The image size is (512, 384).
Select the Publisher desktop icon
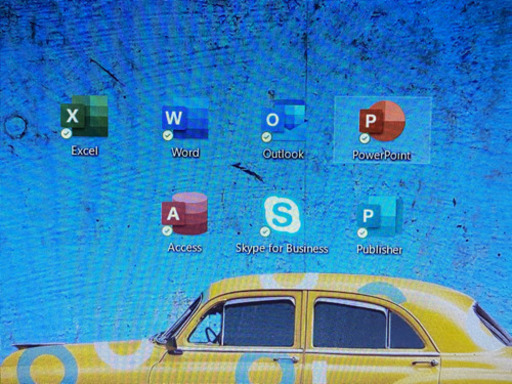point(380,217)
